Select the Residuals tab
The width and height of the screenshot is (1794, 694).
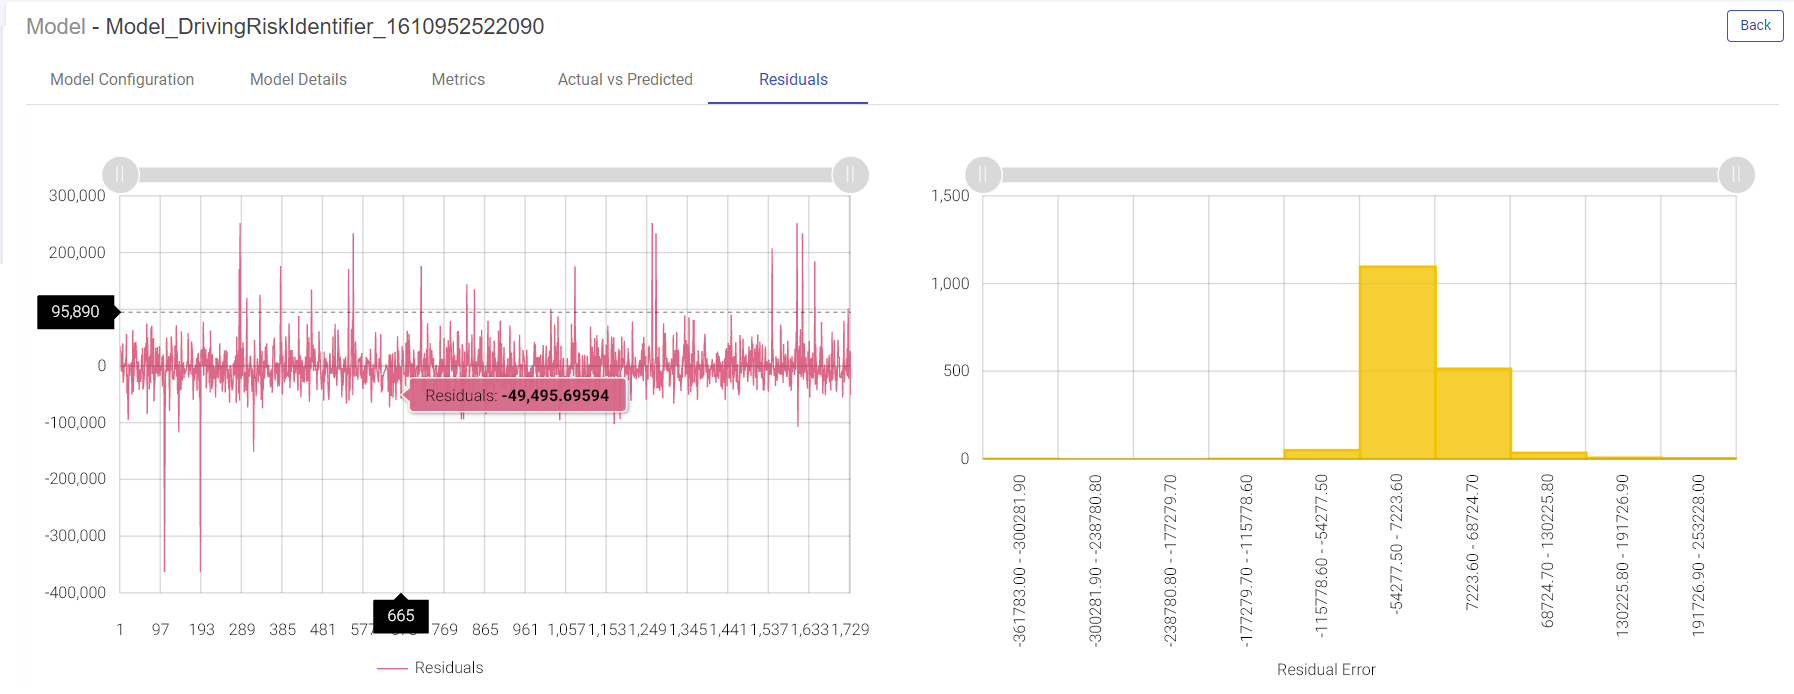coord(793,80)
